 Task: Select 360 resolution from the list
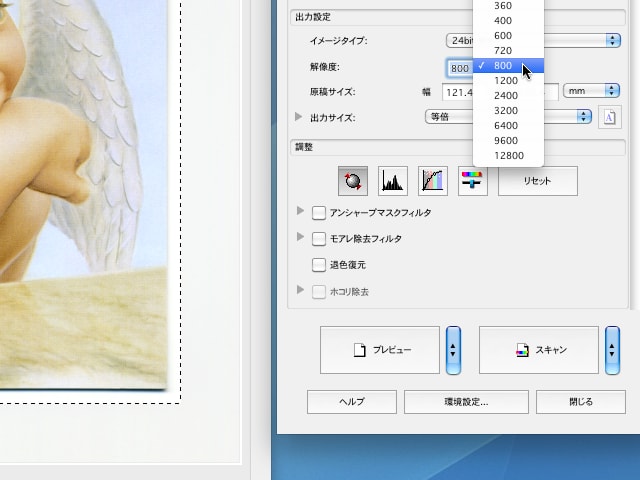[508, 6]
